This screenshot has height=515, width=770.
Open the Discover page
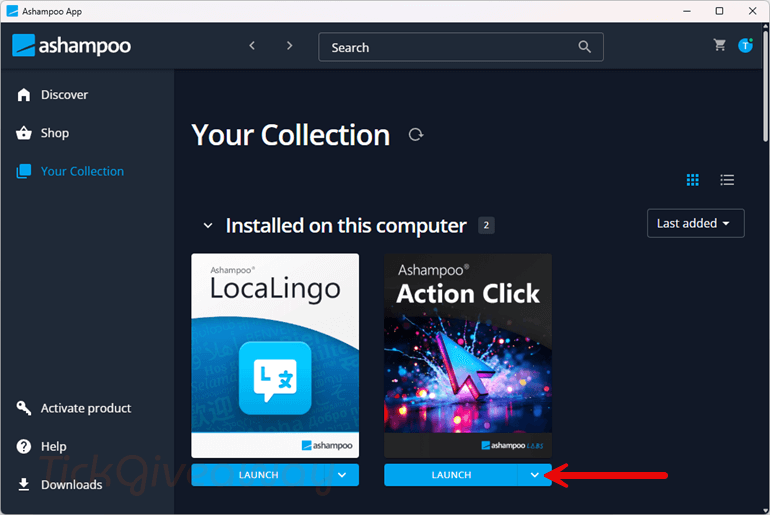[53, 95]
